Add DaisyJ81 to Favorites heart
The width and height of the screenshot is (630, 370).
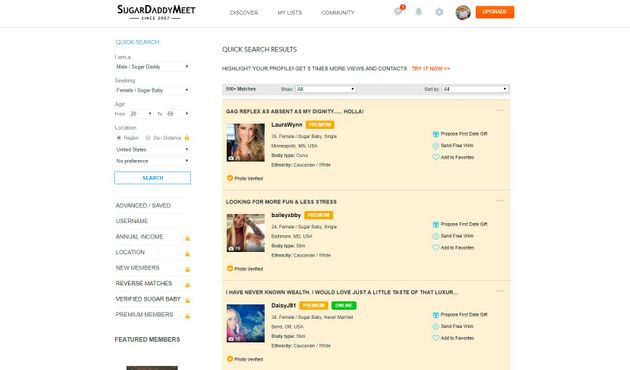point(436,338)
